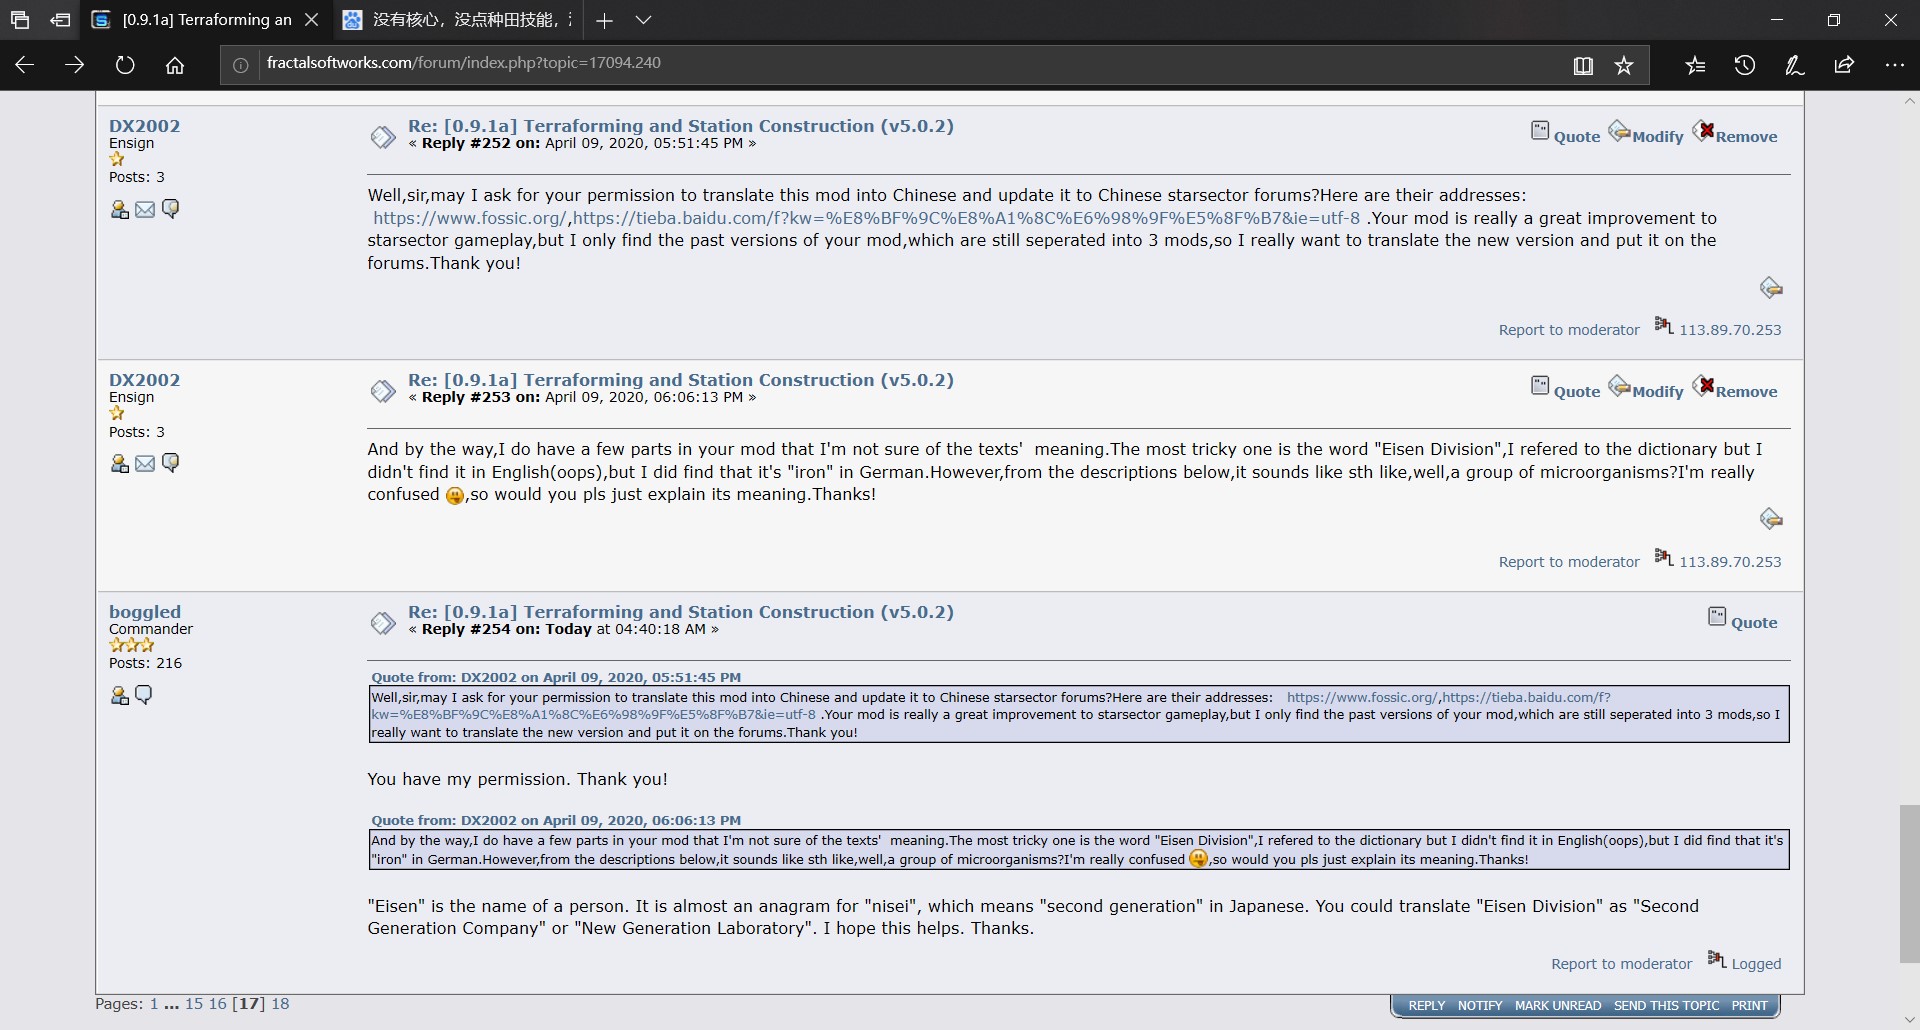Open Reading view icon in address bar

point(1583,65)
